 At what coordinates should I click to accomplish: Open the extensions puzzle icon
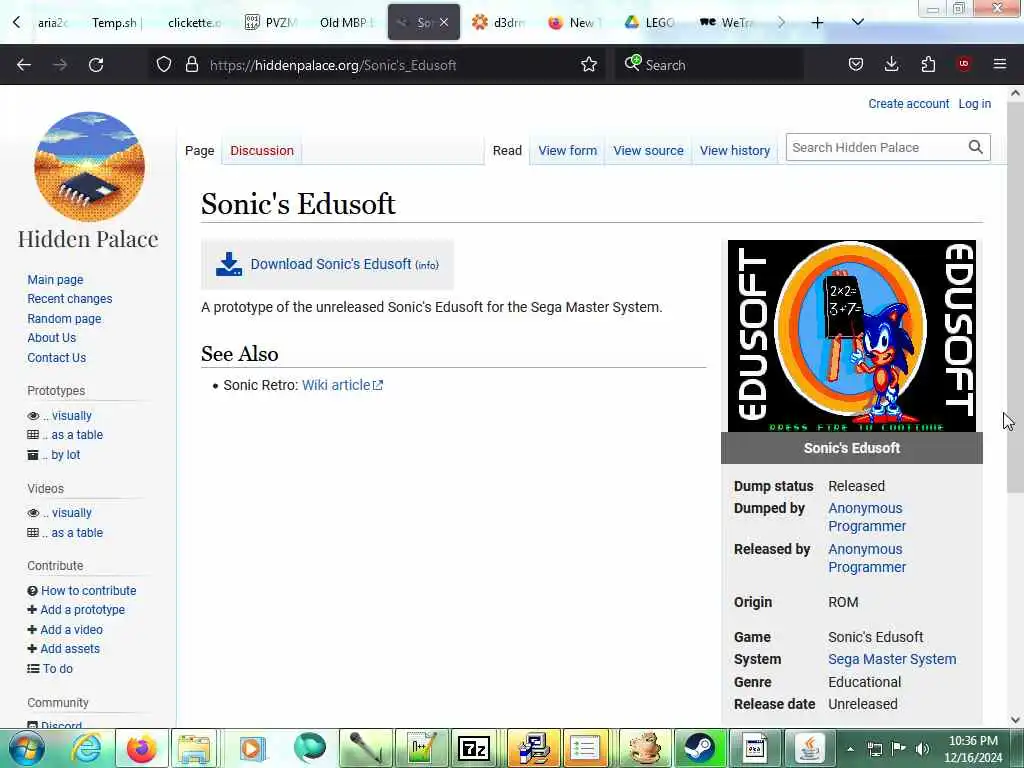[x=928, y=64]
